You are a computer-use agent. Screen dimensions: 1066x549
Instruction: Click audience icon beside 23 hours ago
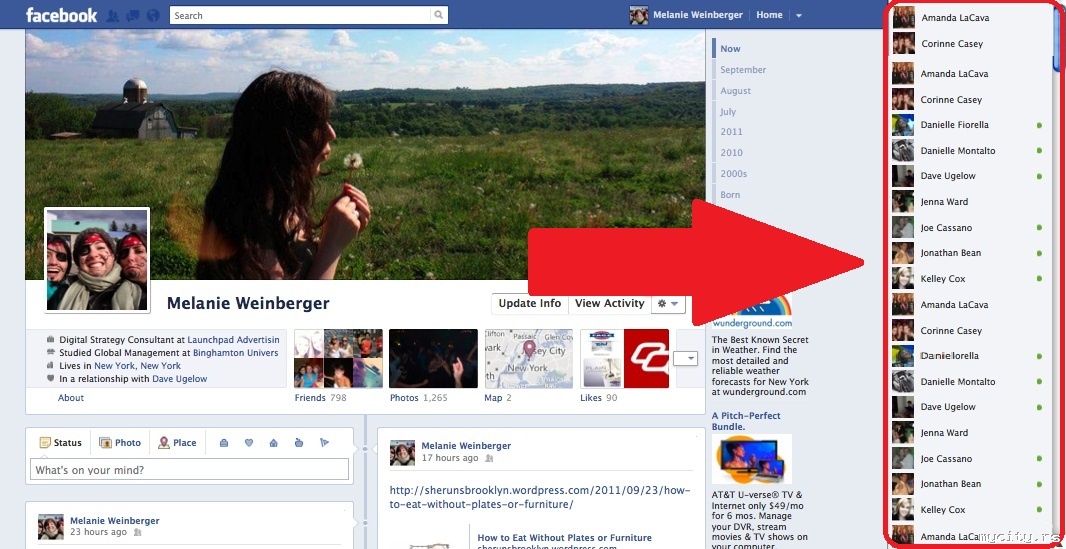coord(137,533)
